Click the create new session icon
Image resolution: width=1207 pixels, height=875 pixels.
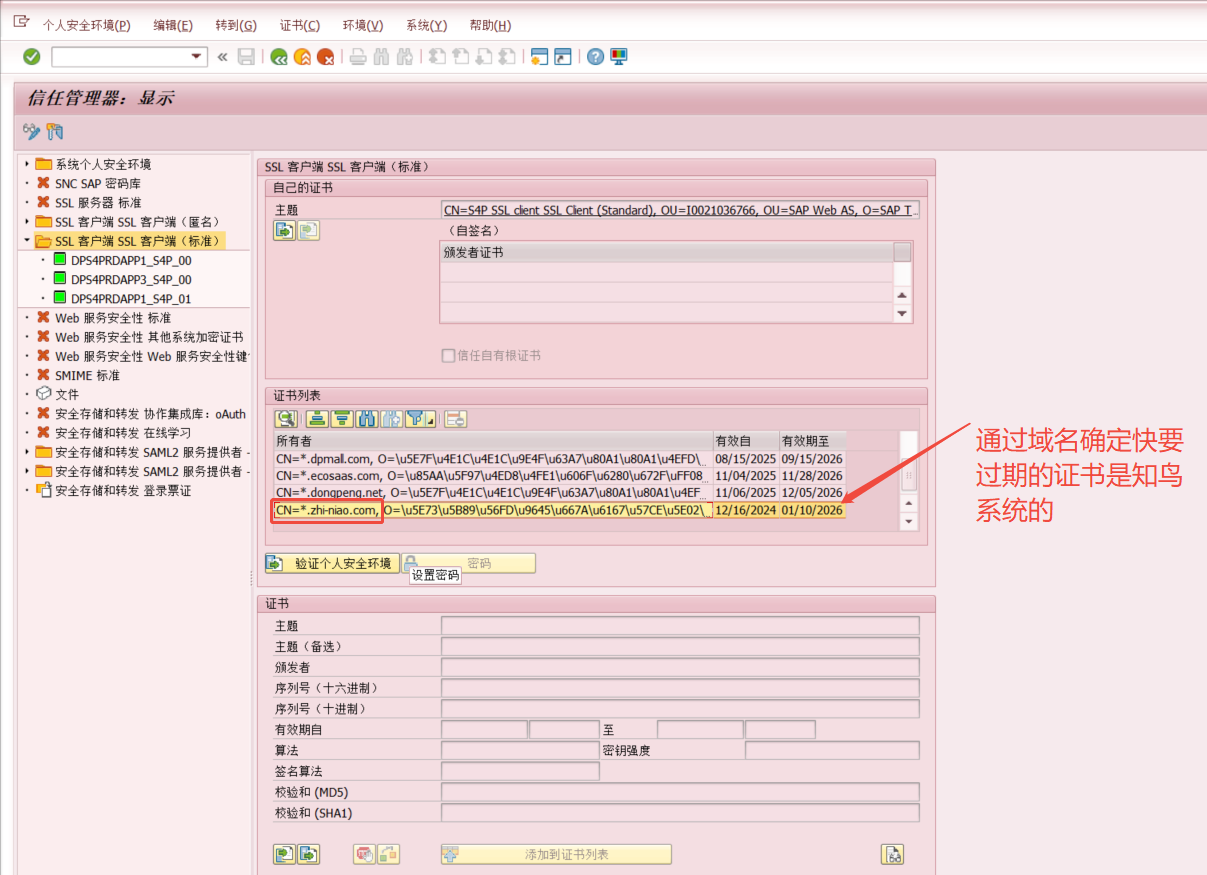(539, 57)
